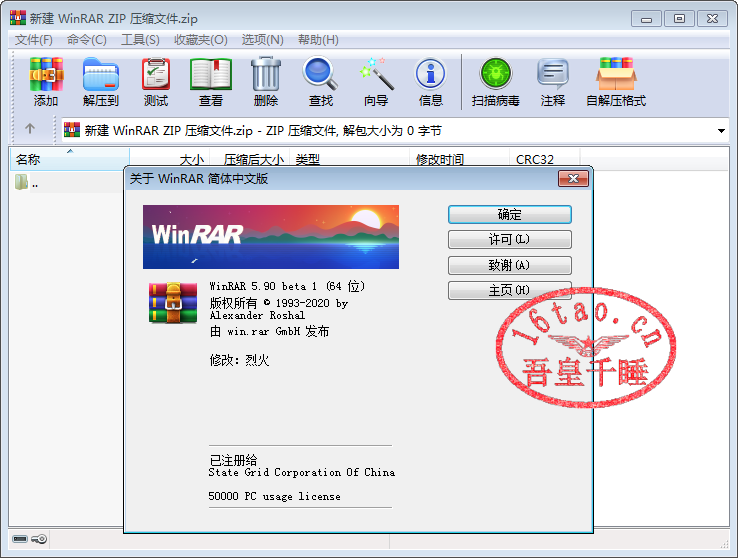The image size is (738, 558).
Task: Go up one folder level arrow
Action: pyautogui.click(x=30, y=129)
